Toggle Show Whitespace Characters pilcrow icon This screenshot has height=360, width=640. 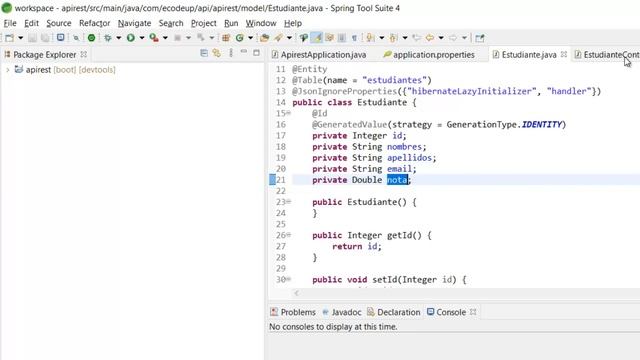(354, 38)
